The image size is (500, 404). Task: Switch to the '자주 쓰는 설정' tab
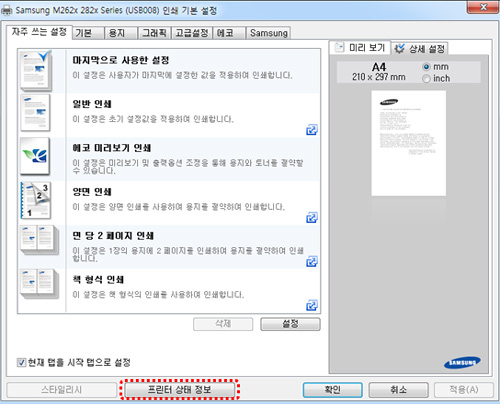[x=39, y=32]
